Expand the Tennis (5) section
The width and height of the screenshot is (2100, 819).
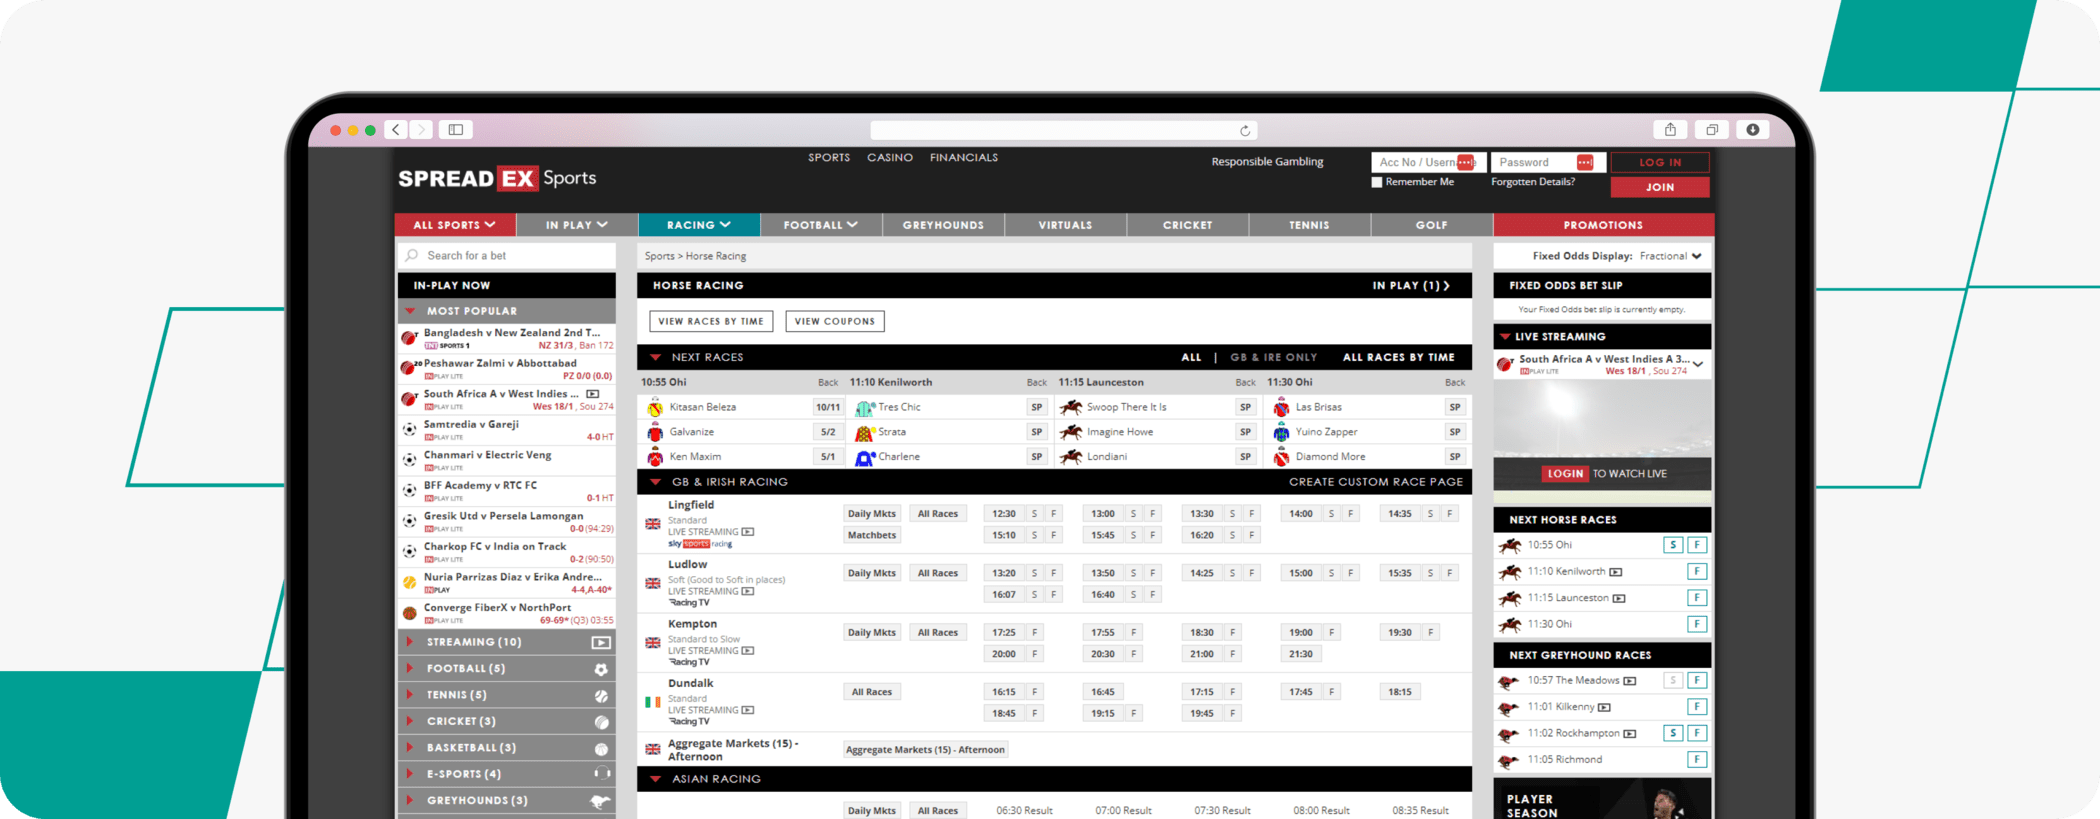410,695
